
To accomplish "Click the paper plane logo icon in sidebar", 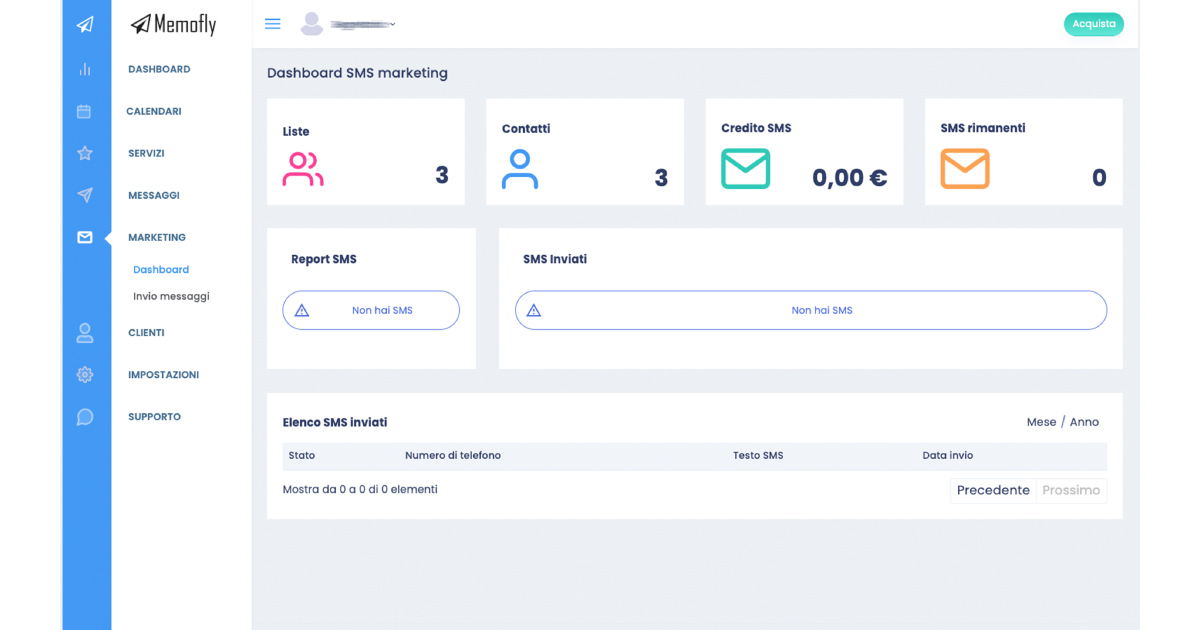I will [x=85, y=25].
